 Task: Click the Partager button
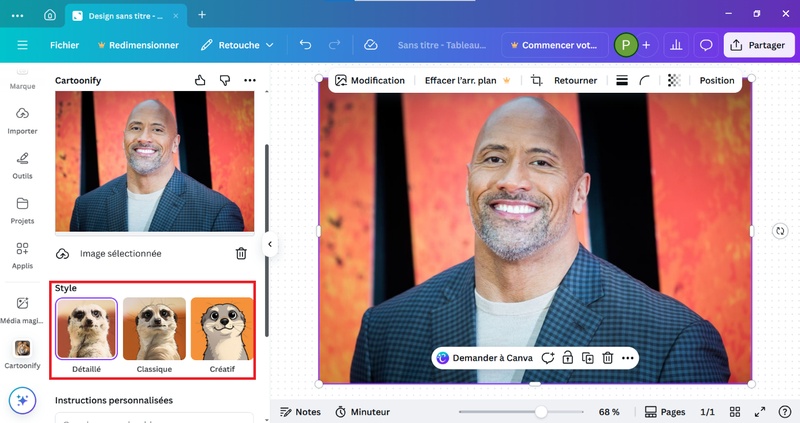pyautogui.click(x=758, y=45)
